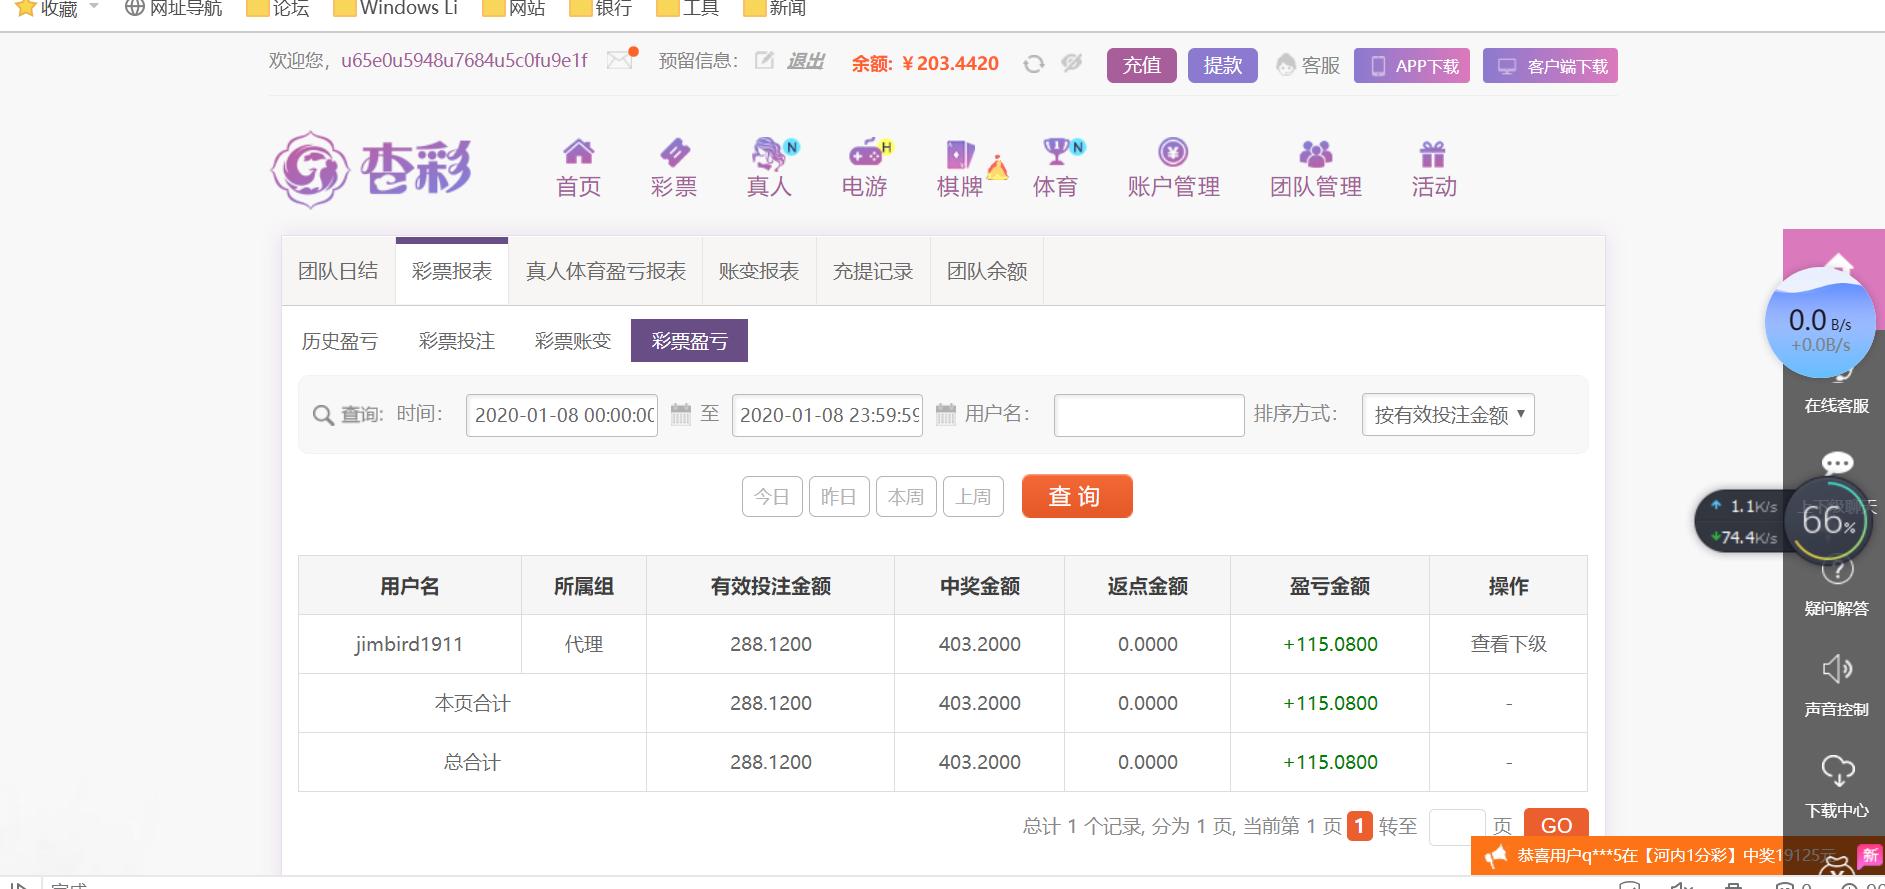Switch to the 账变报表 tab

pyautogui.click(x=759, y=271)
